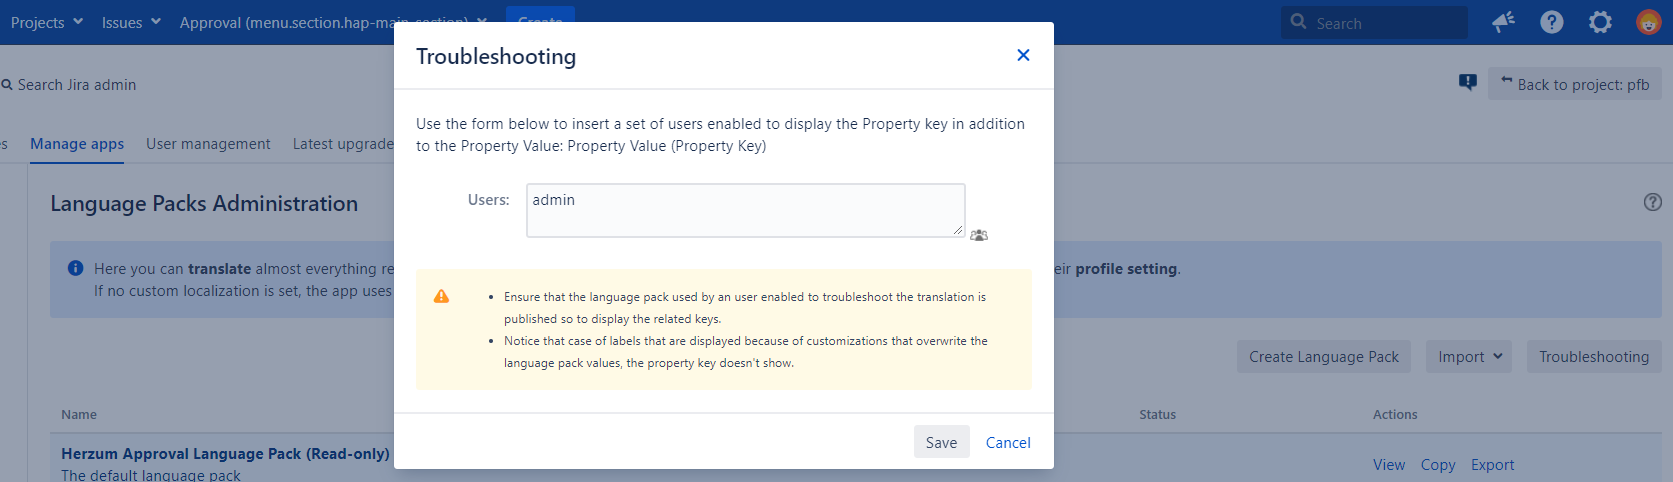
Task: Close the Troubleshooting dialog with X
Action: click(x=1023, y=55)
